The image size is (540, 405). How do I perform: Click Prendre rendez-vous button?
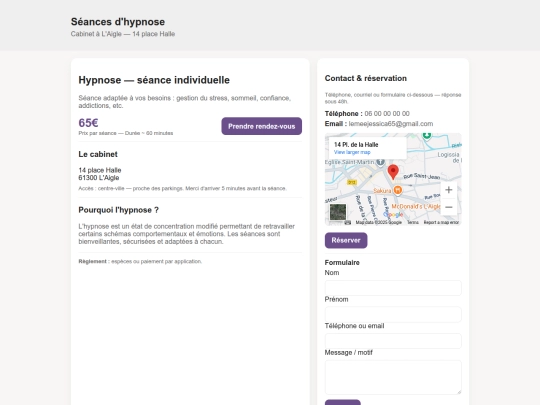tap(262, 126)
